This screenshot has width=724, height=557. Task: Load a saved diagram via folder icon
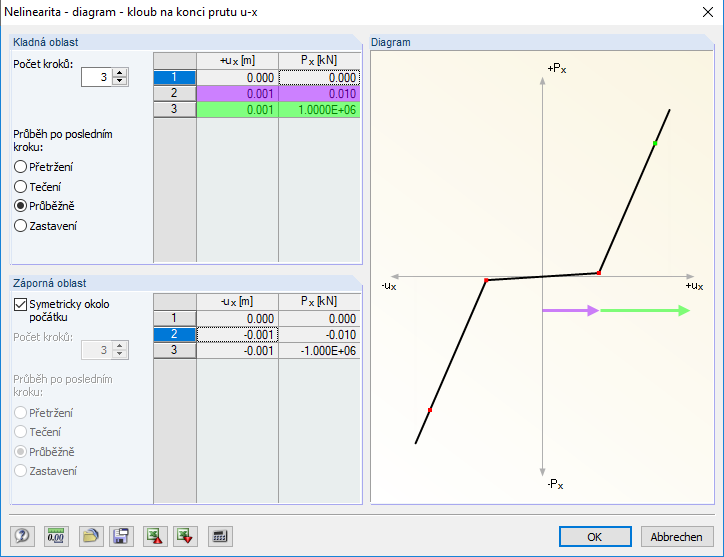91,536
